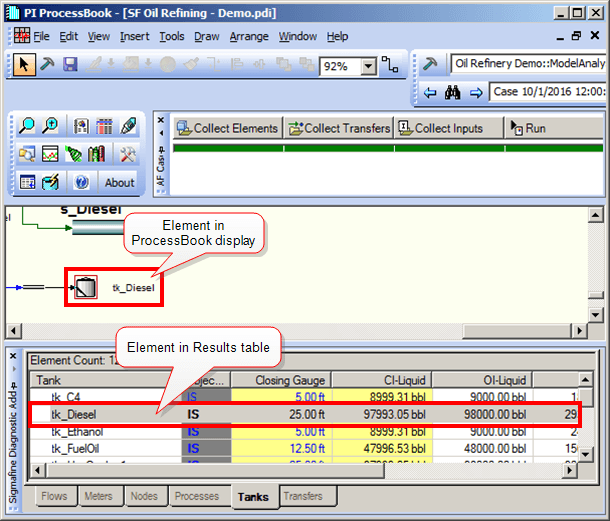Open the Case 10/1/2016 selector field
This screenshot has height=521, width=610.
point(549,92)
